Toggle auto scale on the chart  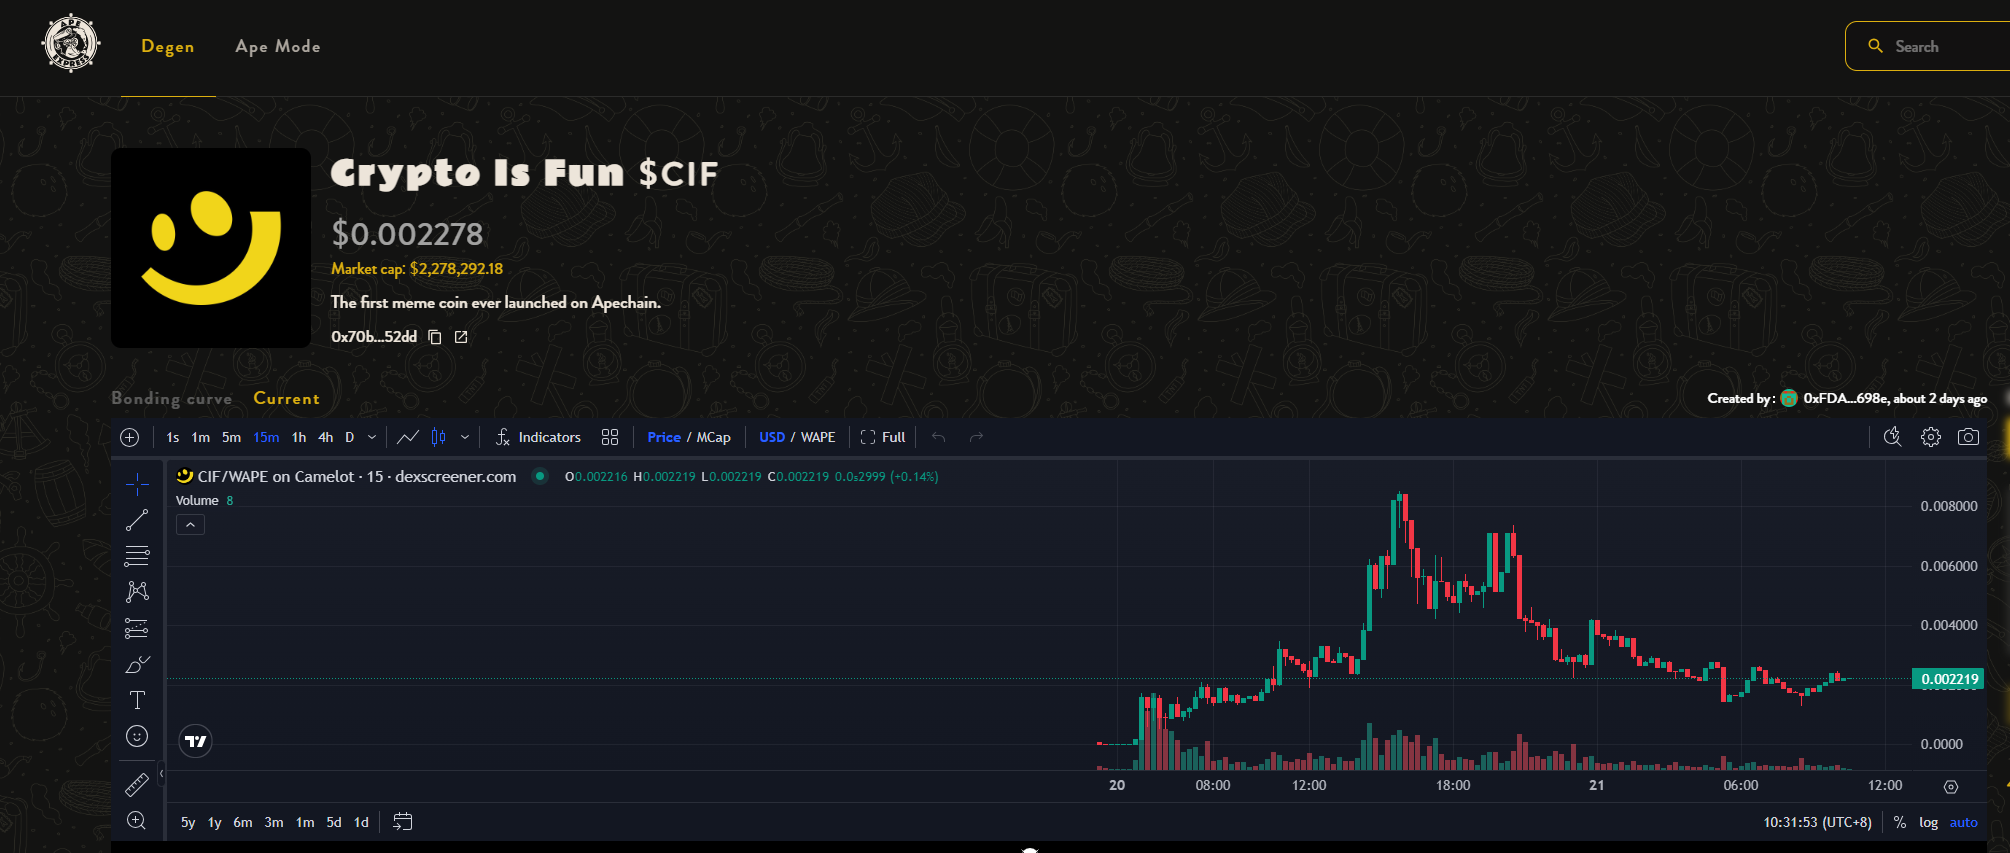[x=1963, y=822]
